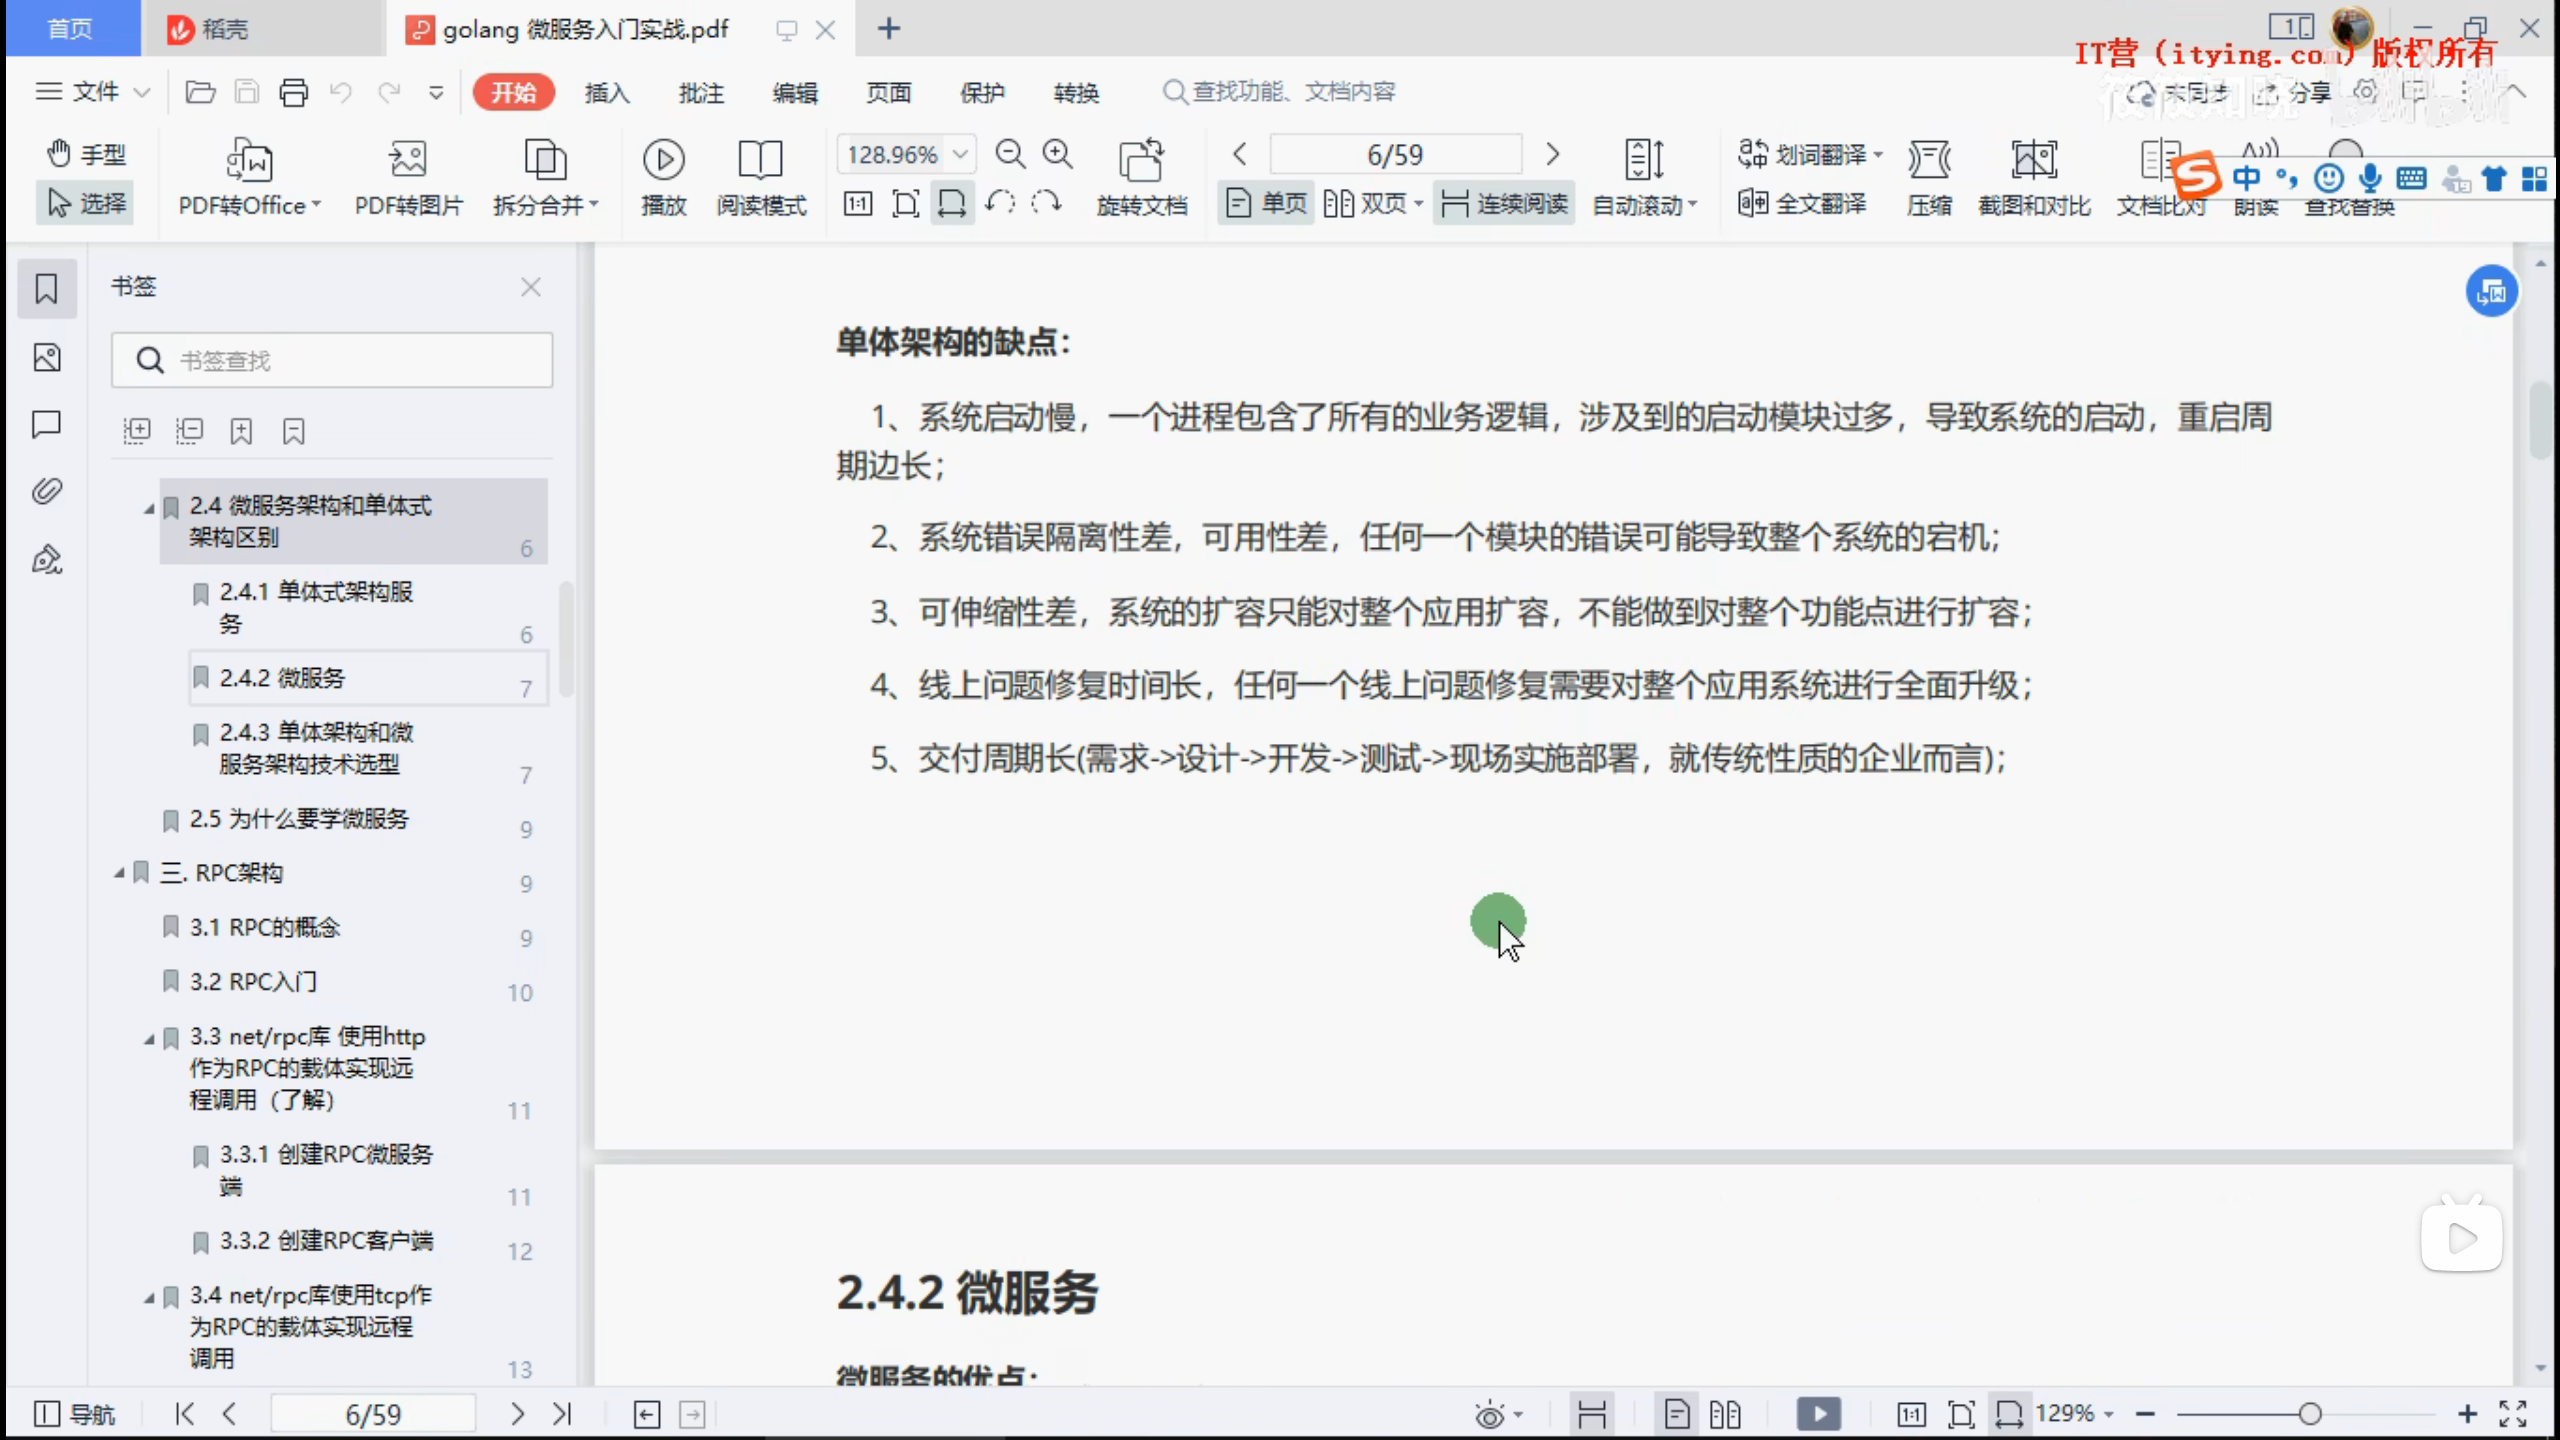
Task: Open screenshot and compare tool
Action: [x=2034, y=177]
